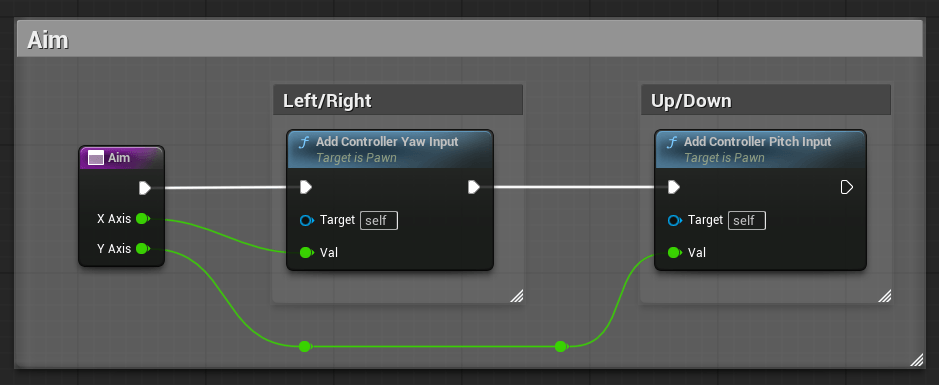This screenshot has height=385, width=939.
Task: Click the Aim input axis event node title
Action: (119, 158)
